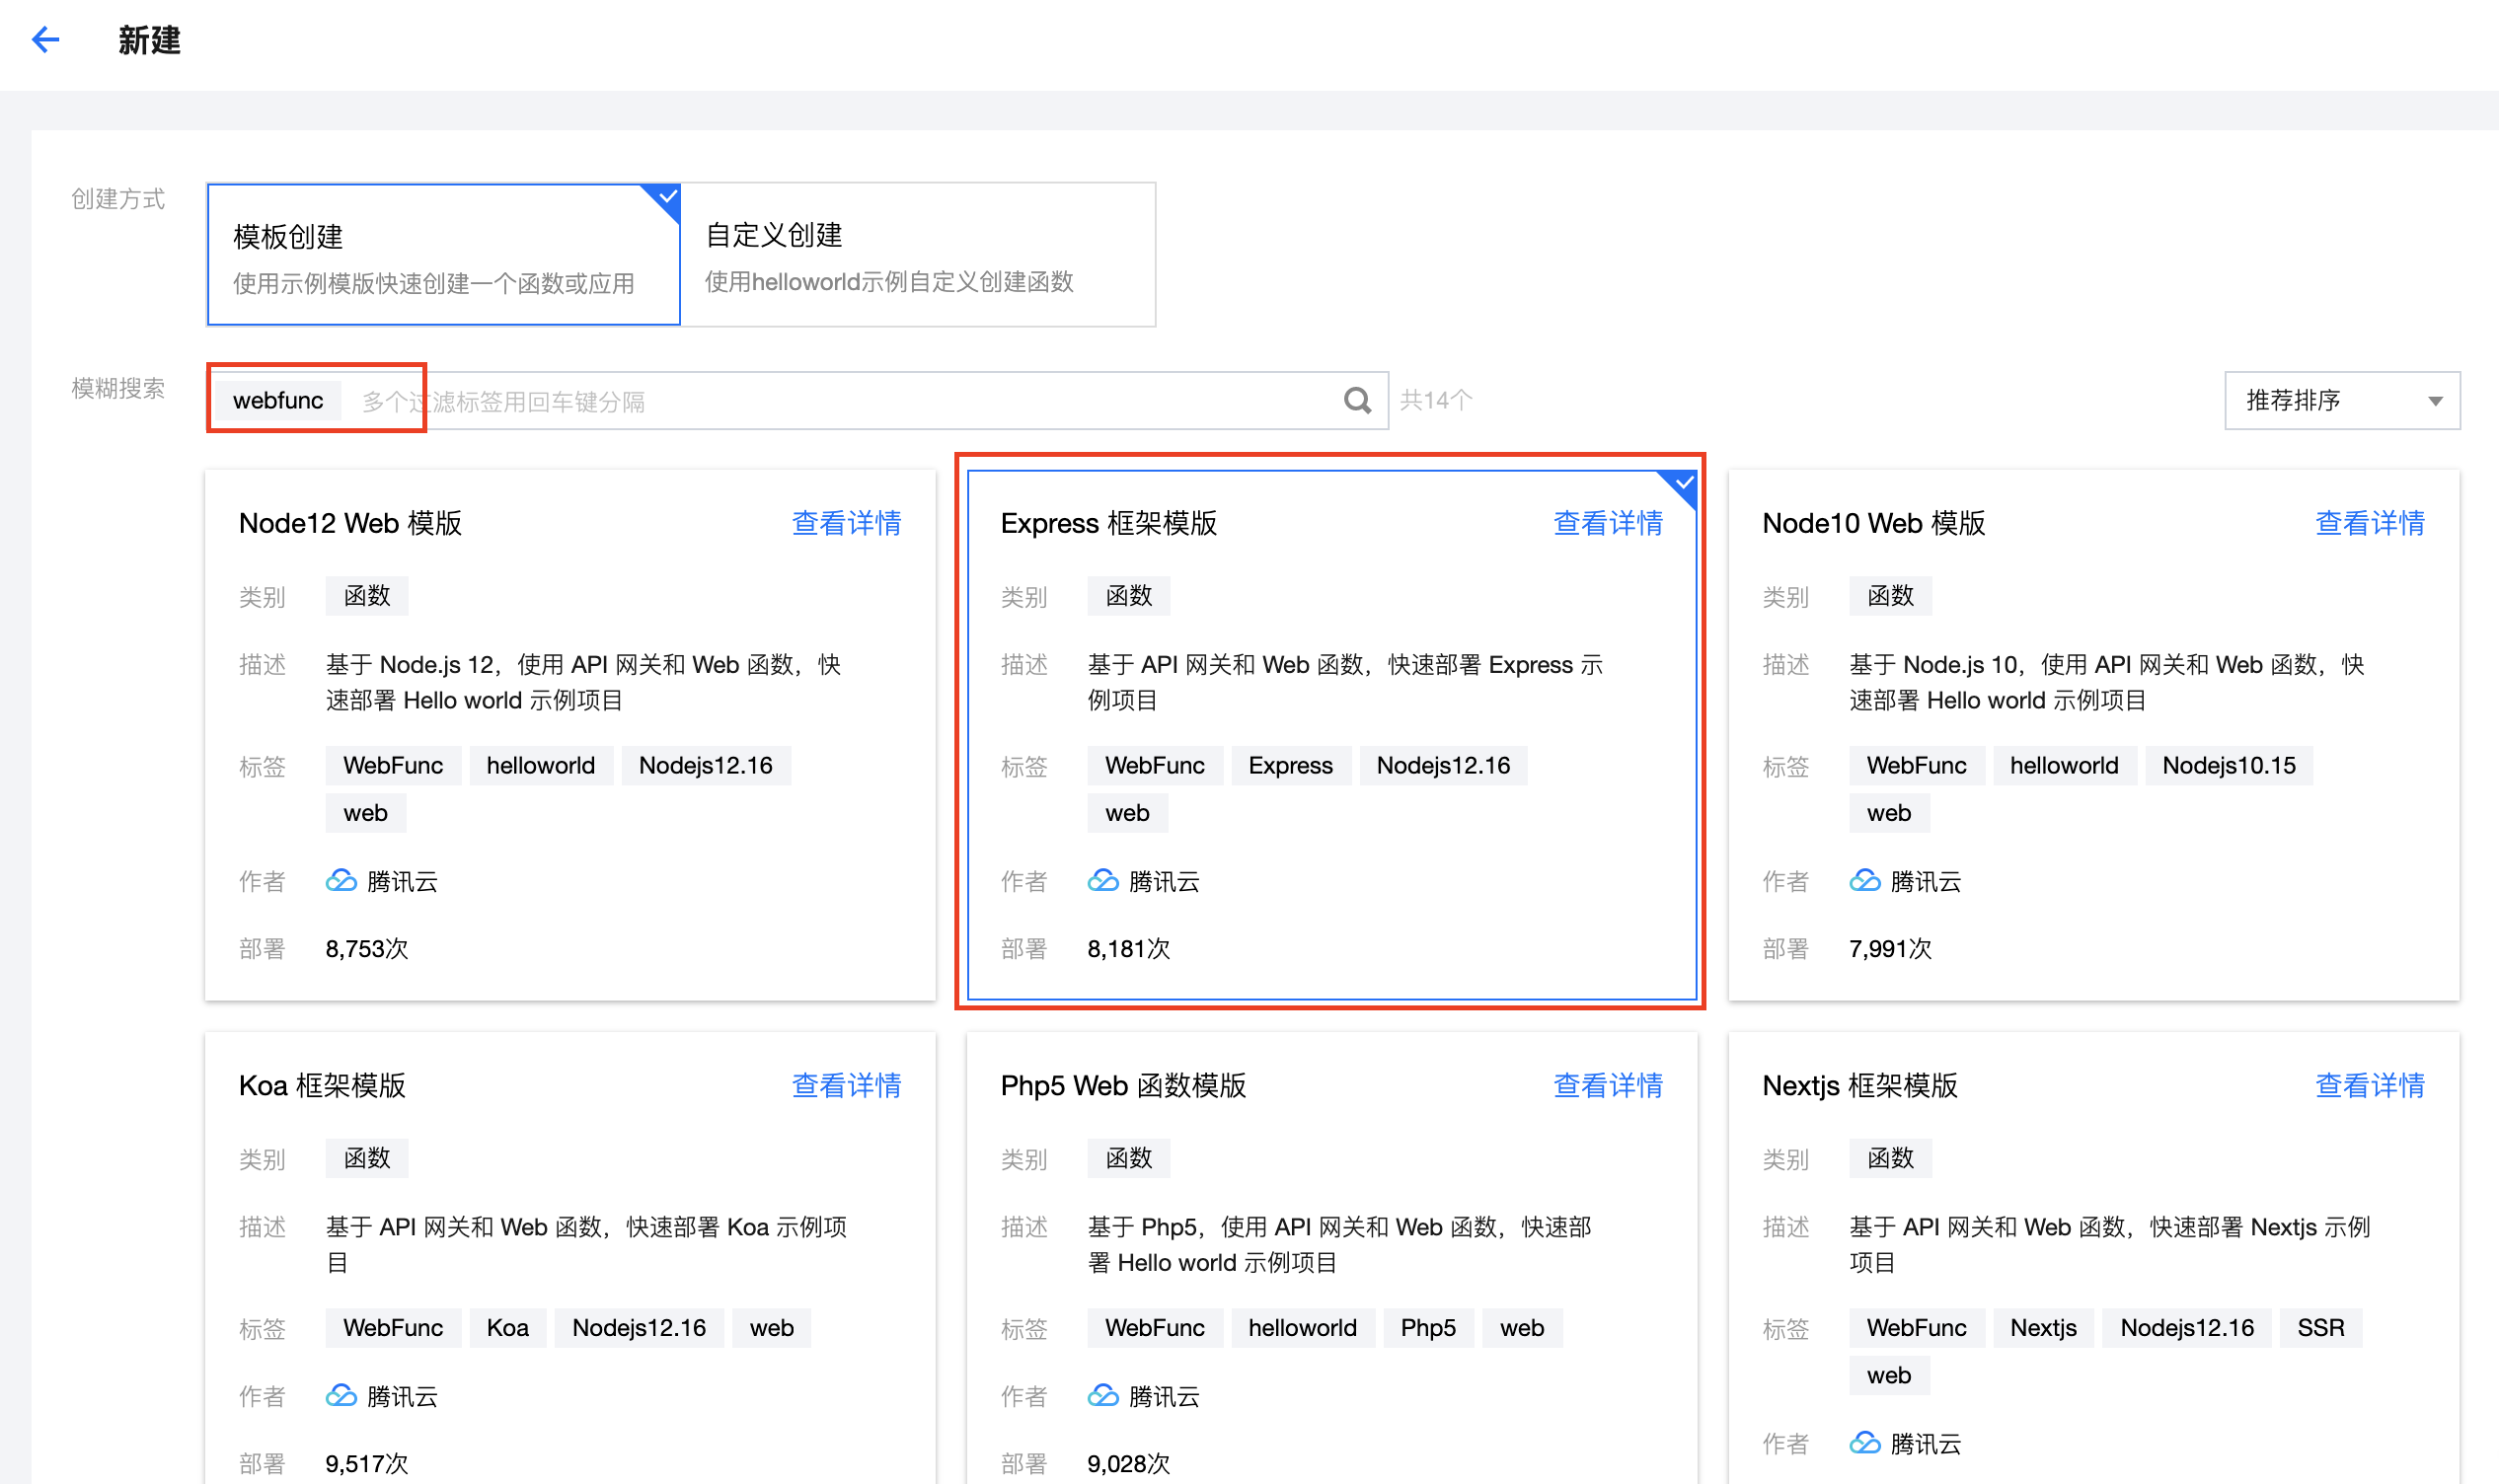Image resolution: width=2499 pixels, height=1484 pixels.
Task: Click 7,991次 deployment count
Action: pyautogui.click(x=1890, y=949)
